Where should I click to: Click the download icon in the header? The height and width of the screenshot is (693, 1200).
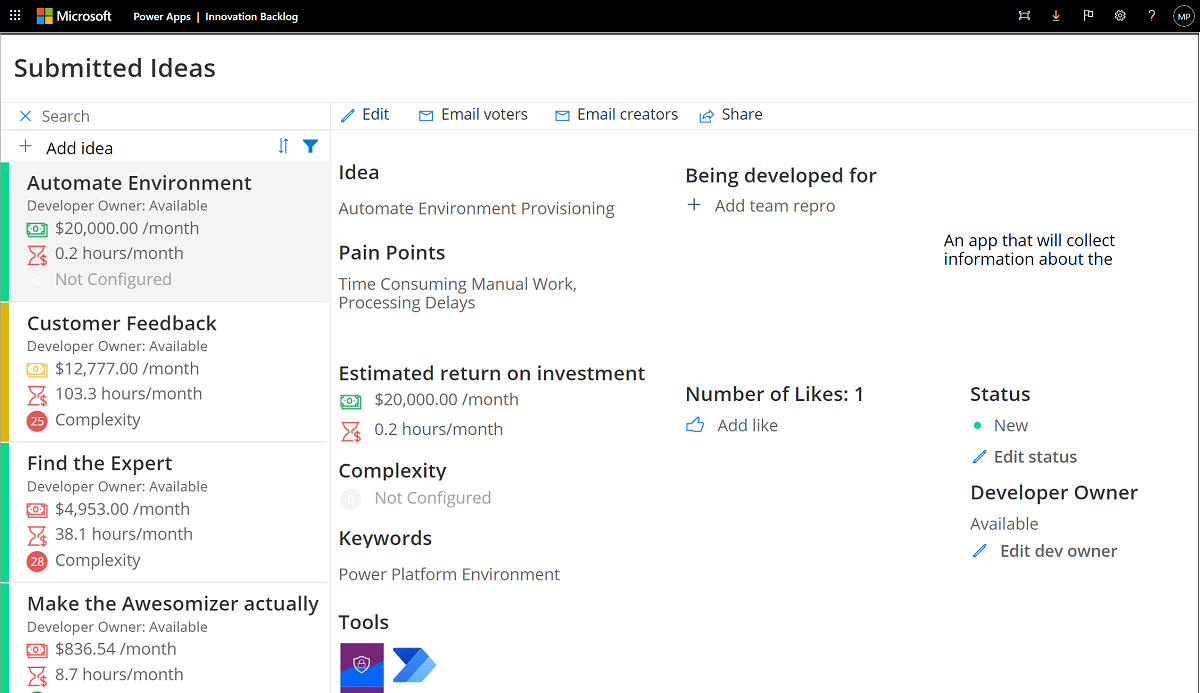coord(1056,15)
